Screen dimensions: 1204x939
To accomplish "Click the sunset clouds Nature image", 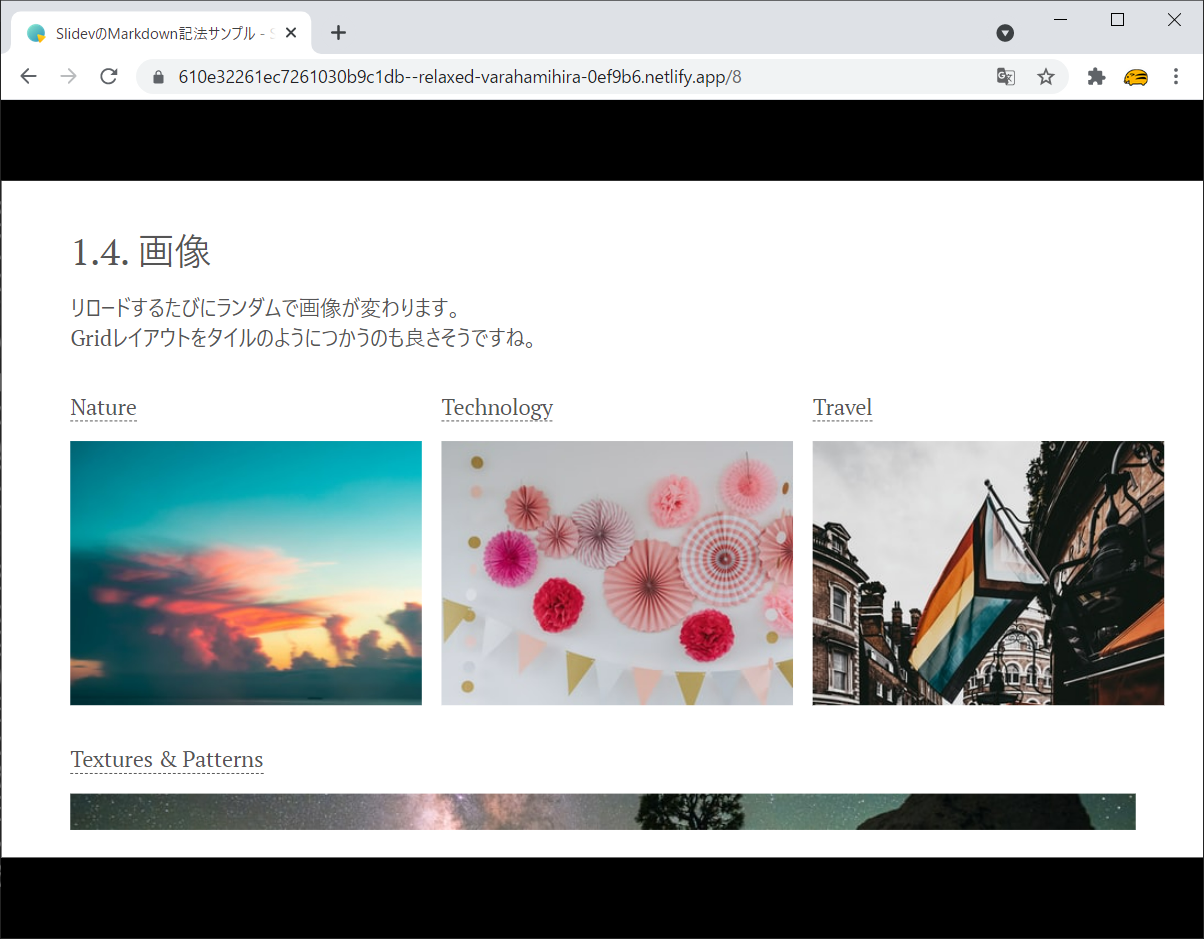I will (x=245, y=573).
